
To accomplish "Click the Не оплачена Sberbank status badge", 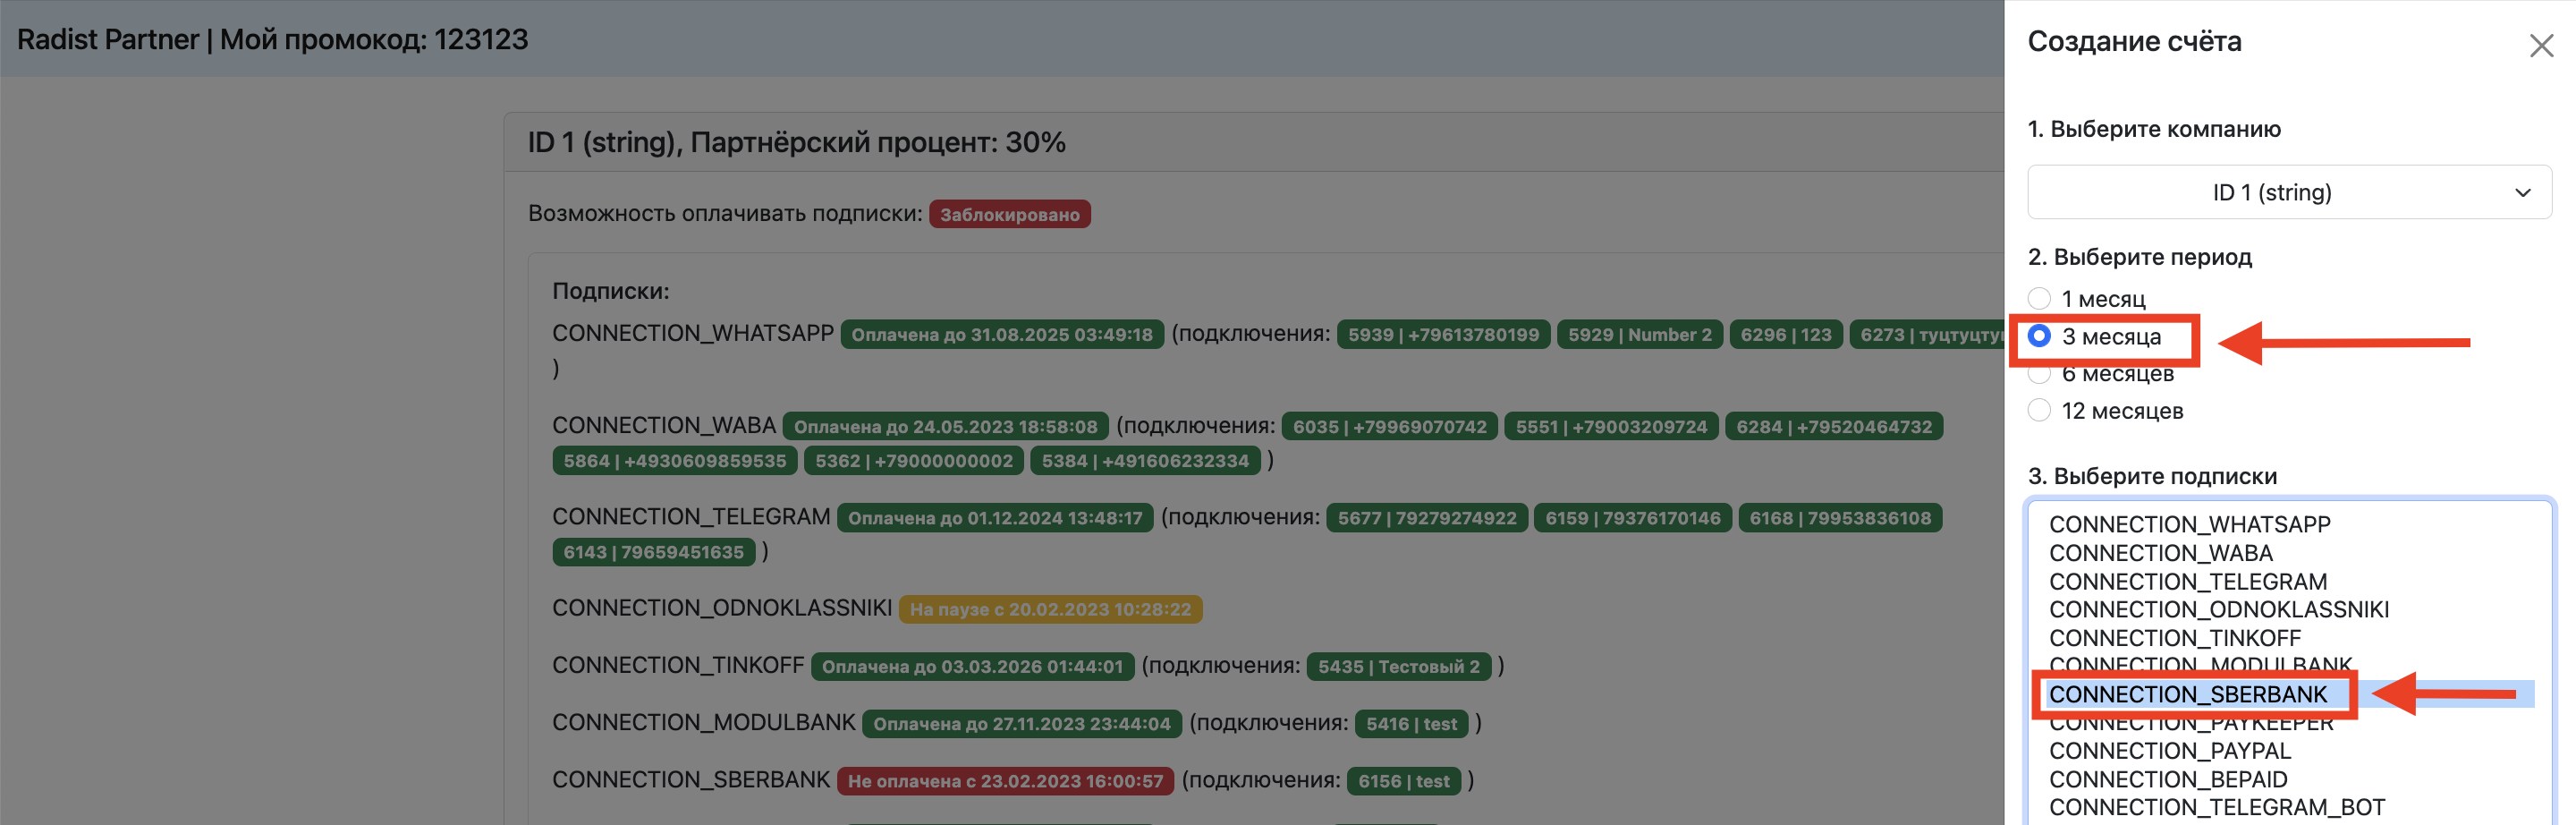I will coord(1004,781).
